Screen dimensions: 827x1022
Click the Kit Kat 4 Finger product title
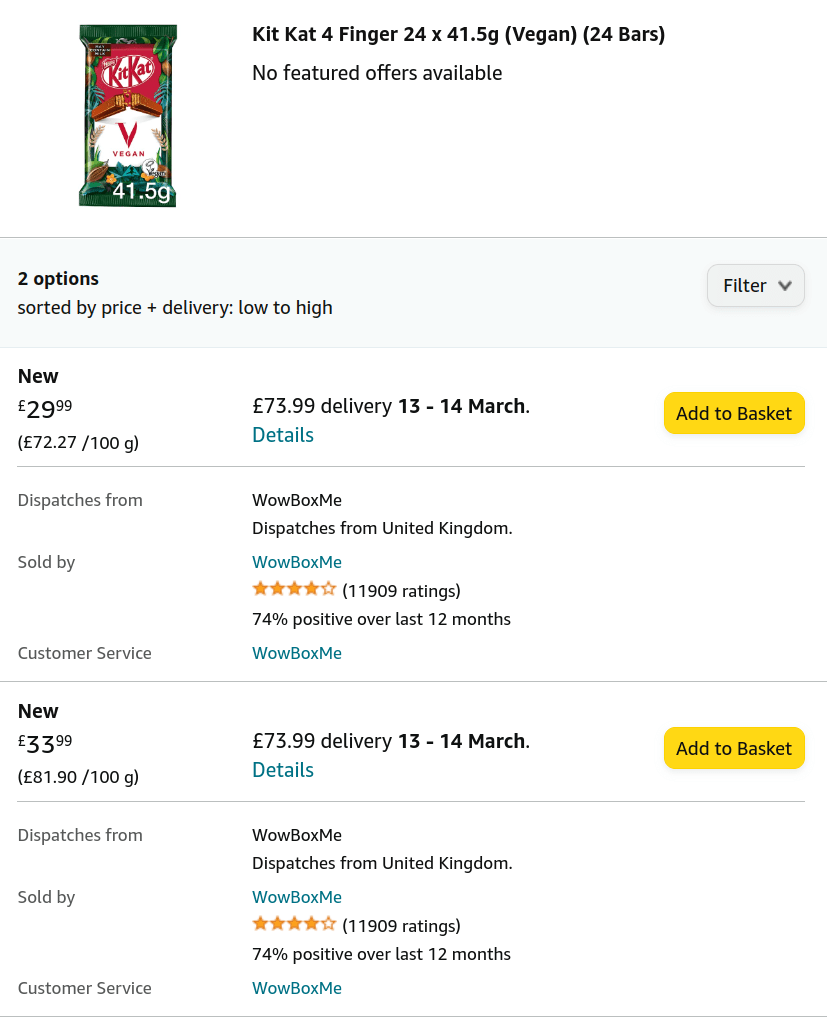458,35
